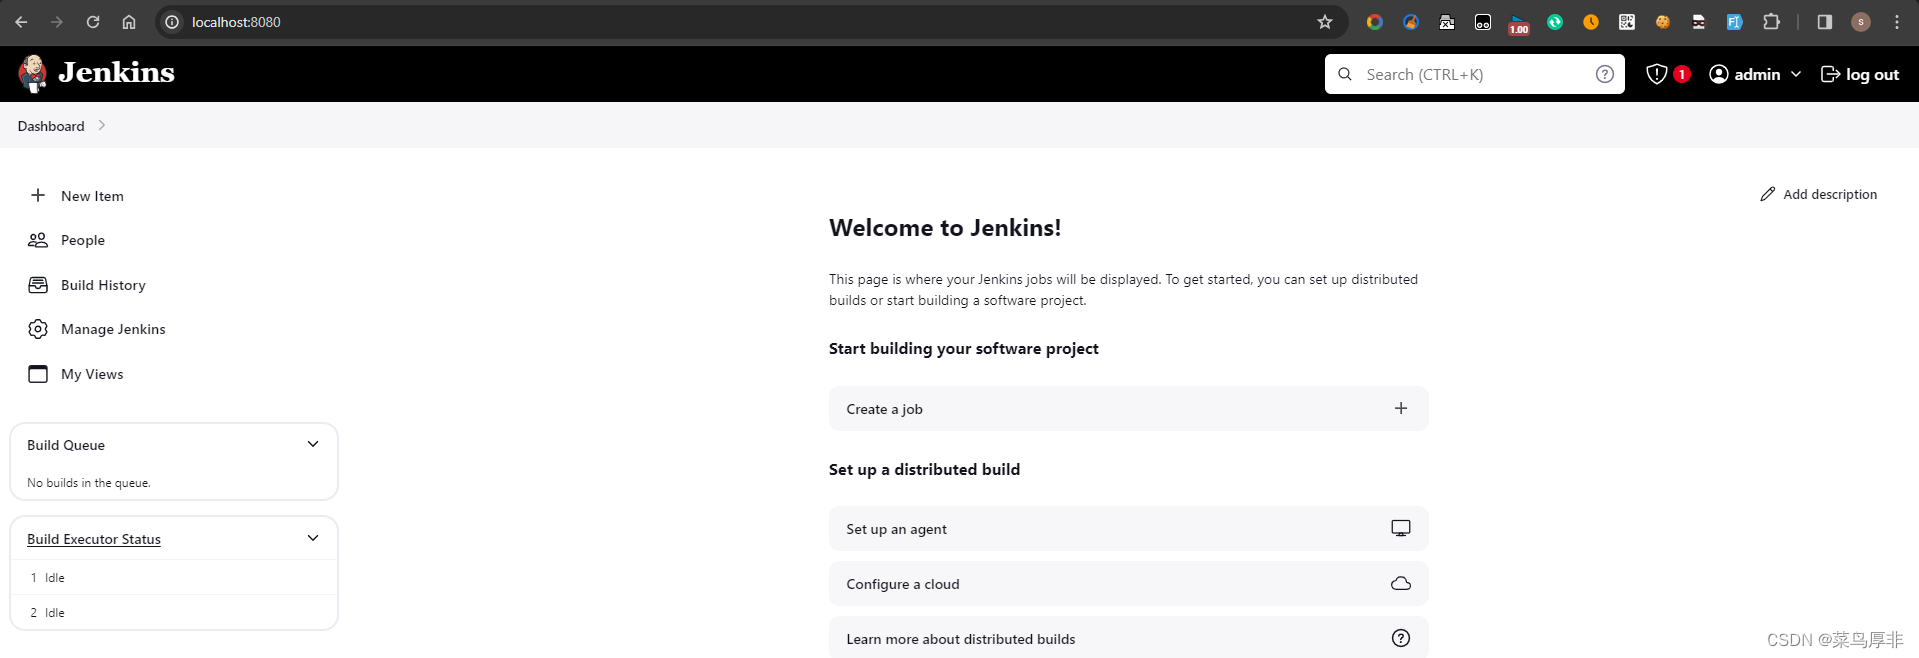Expand the Dashboard breadcrumb chevron
Screen dimensions: 1919x658
[102, 126]
